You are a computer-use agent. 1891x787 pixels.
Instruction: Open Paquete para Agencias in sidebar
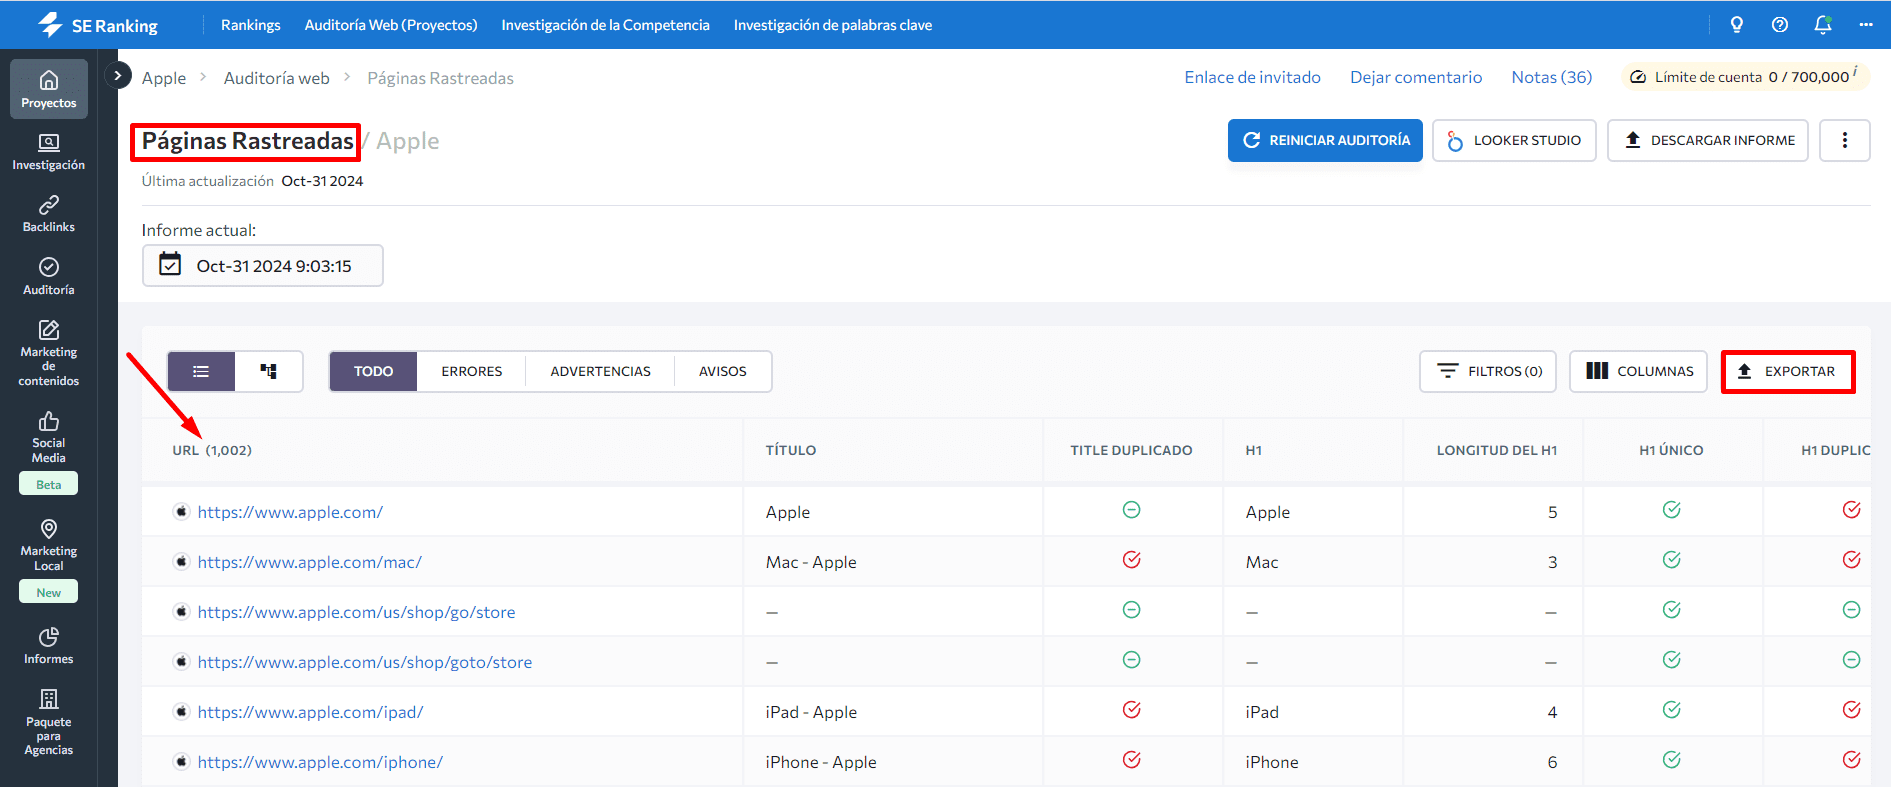tap(49, 722)
